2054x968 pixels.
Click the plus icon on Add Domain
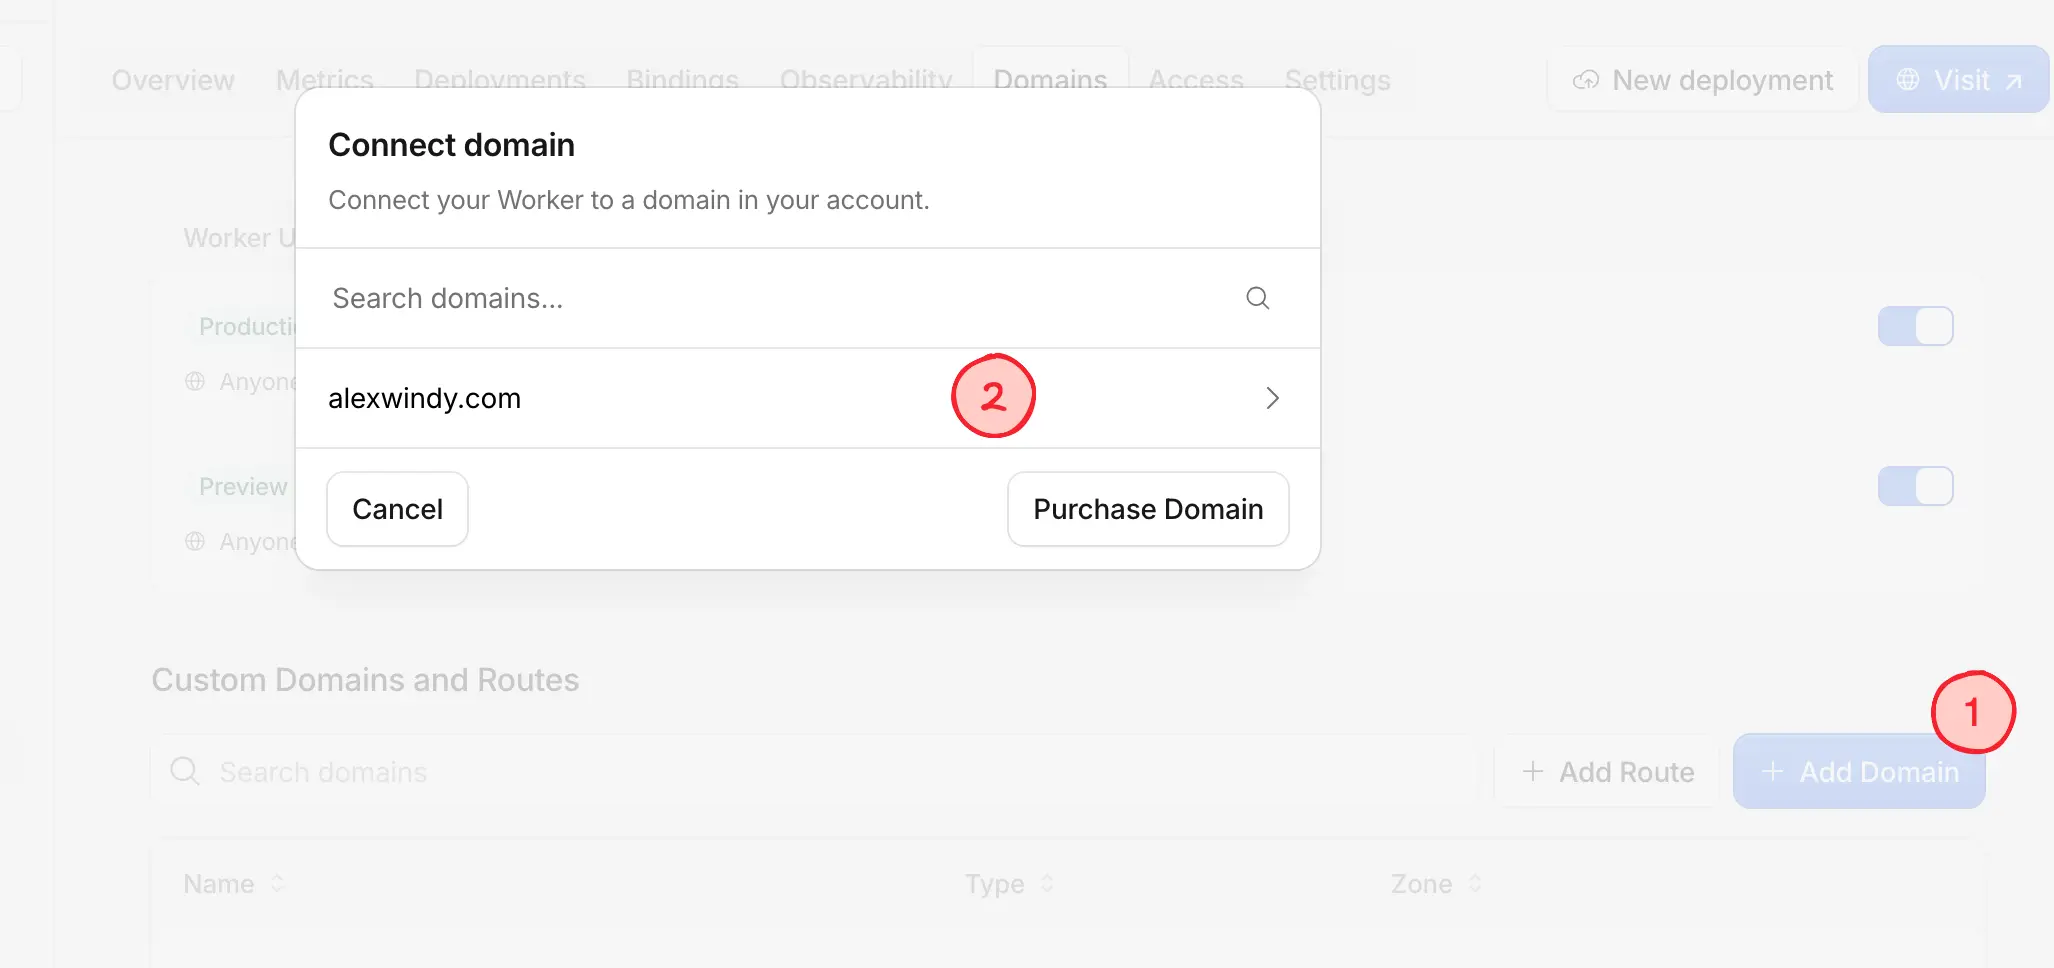point(1773,771)
